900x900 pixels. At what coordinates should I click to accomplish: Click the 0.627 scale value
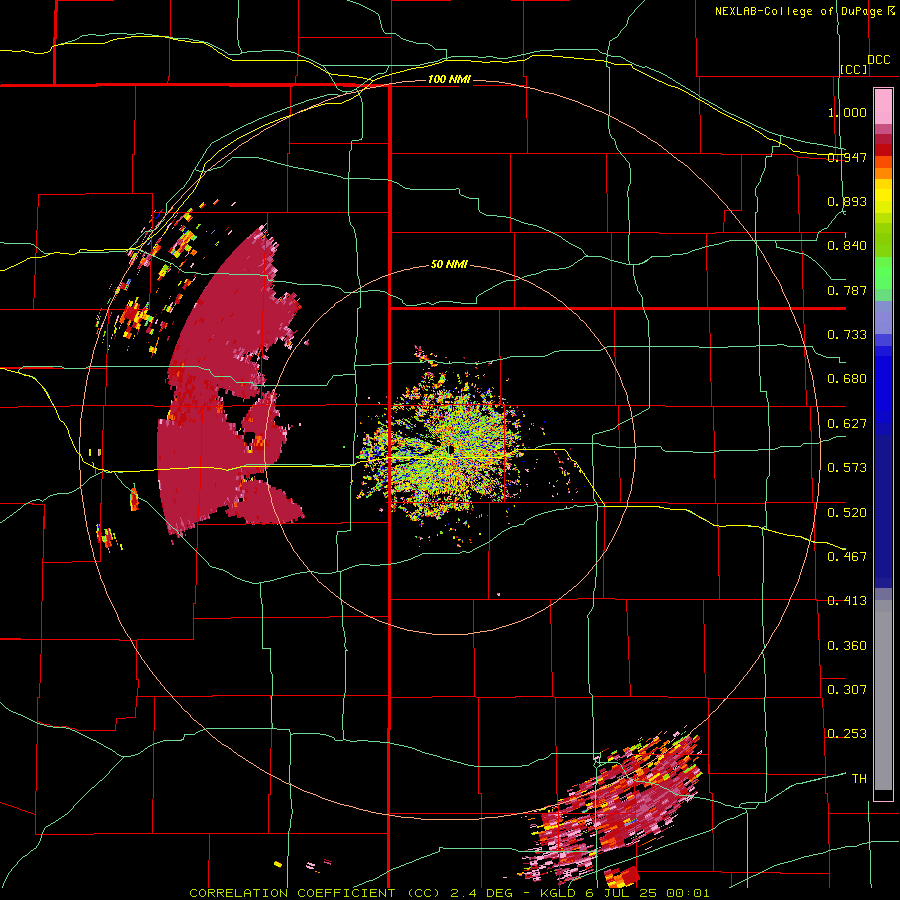[847, 424]
